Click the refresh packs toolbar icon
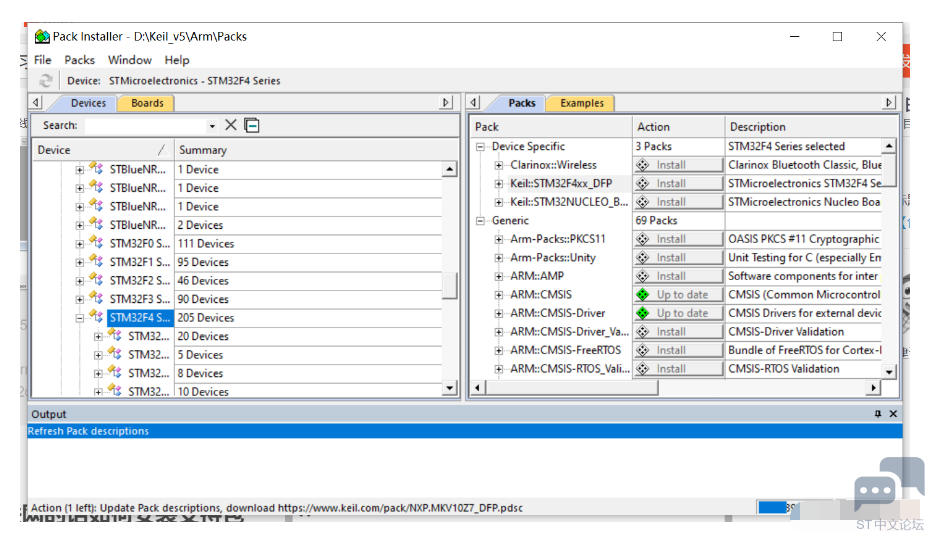Image resolution: width=933 pixels, height=540 pixels. point(46,80)
